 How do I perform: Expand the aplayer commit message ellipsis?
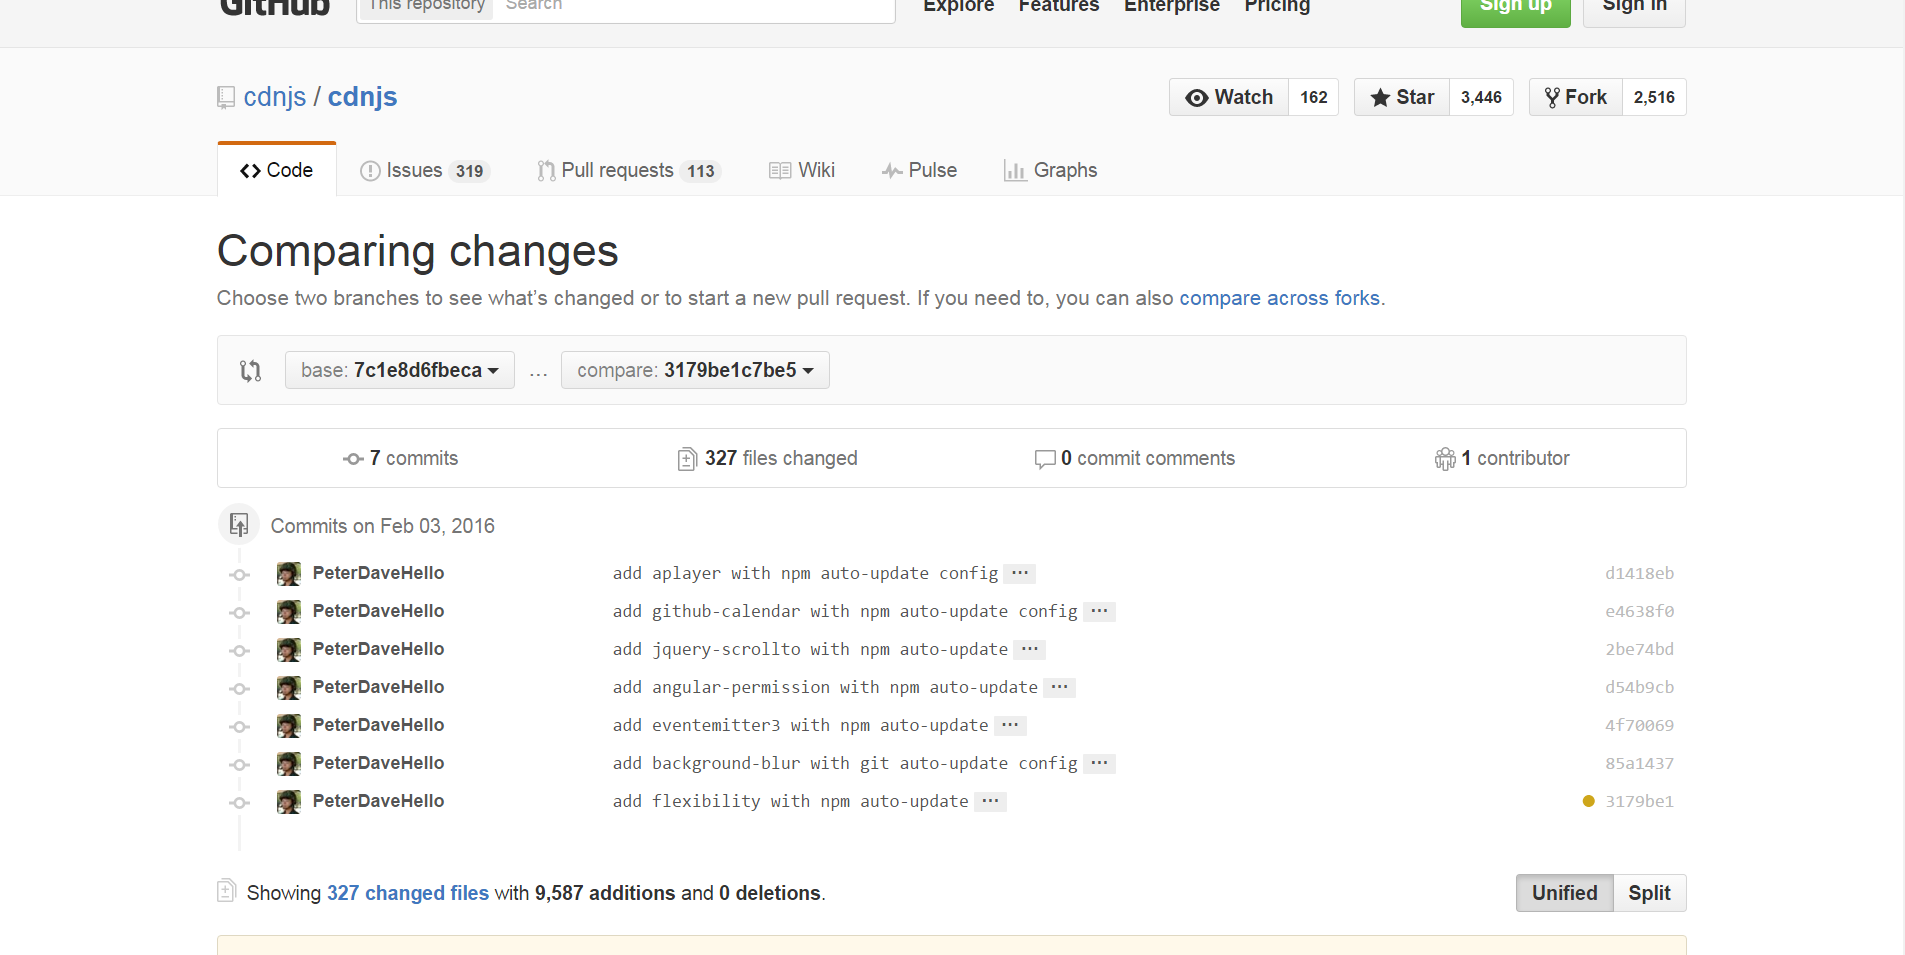tap(1020, 573)
